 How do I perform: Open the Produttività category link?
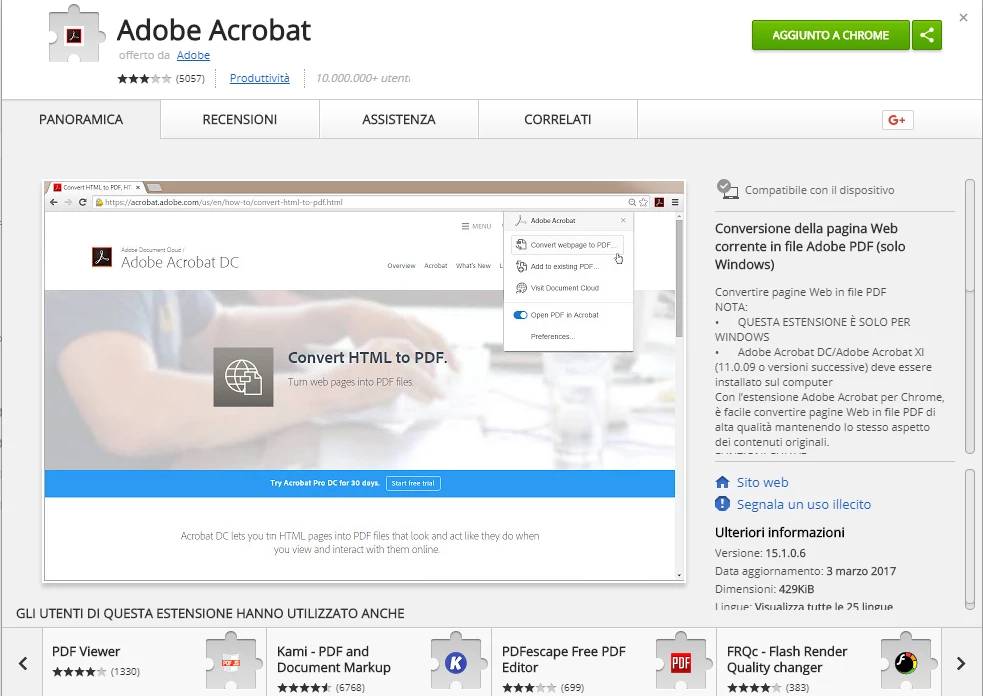(x=260, y=78)
